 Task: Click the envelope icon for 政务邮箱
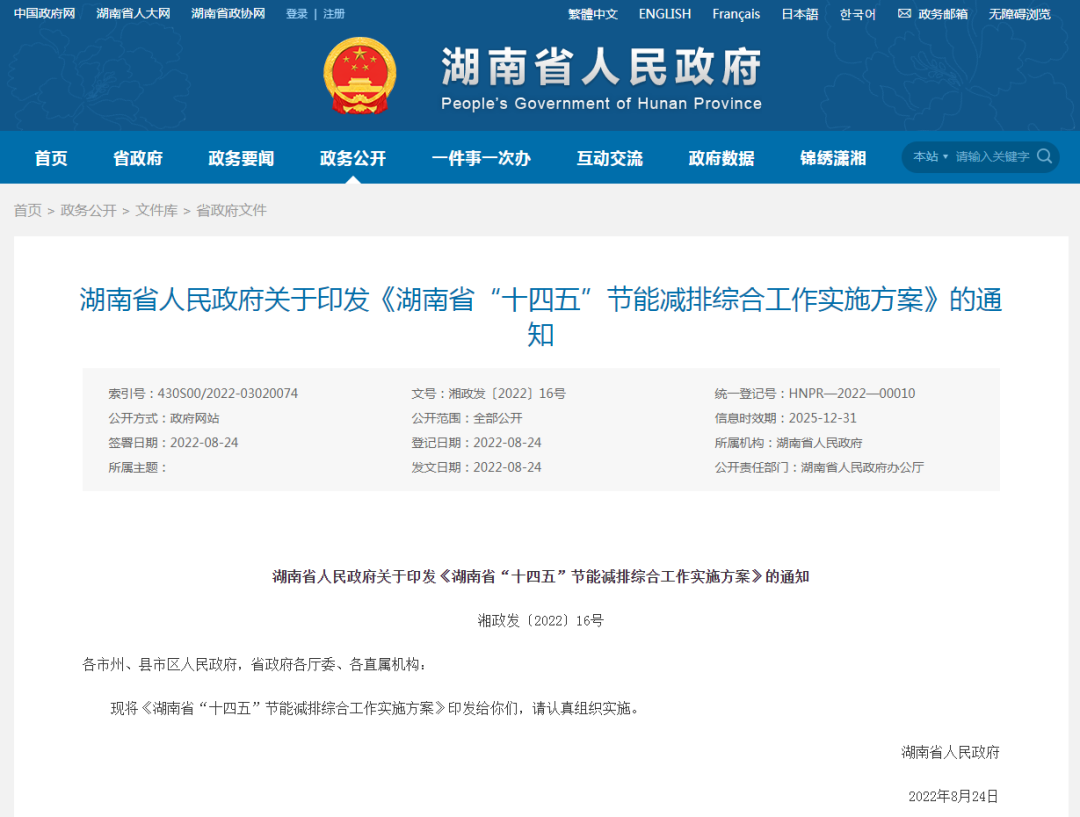click(x=904, y=14)
